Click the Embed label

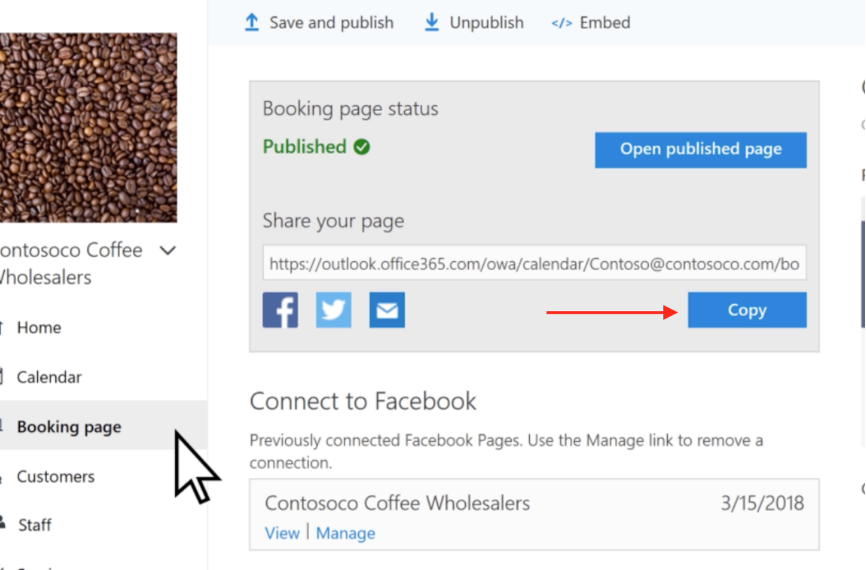(605, 23)
